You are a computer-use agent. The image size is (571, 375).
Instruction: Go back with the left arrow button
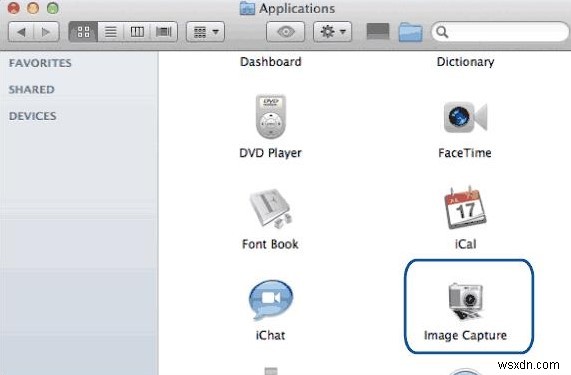tap(21, 32)
